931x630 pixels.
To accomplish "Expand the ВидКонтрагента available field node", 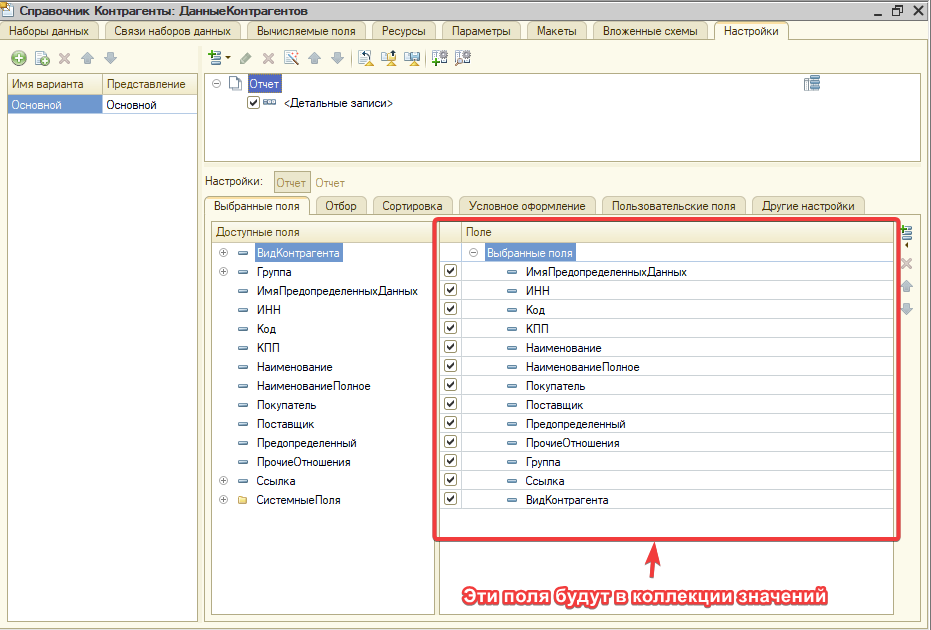I will 223,253.
